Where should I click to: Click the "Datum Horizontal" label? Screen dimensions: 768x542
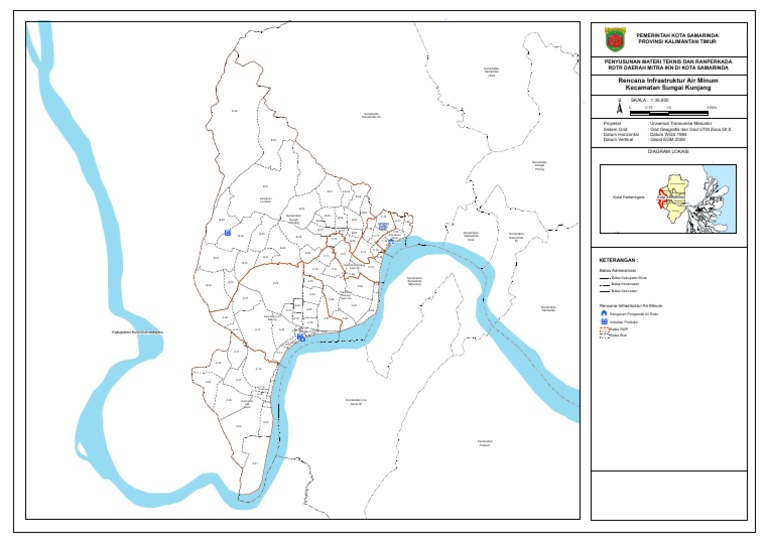click(621, 134)
